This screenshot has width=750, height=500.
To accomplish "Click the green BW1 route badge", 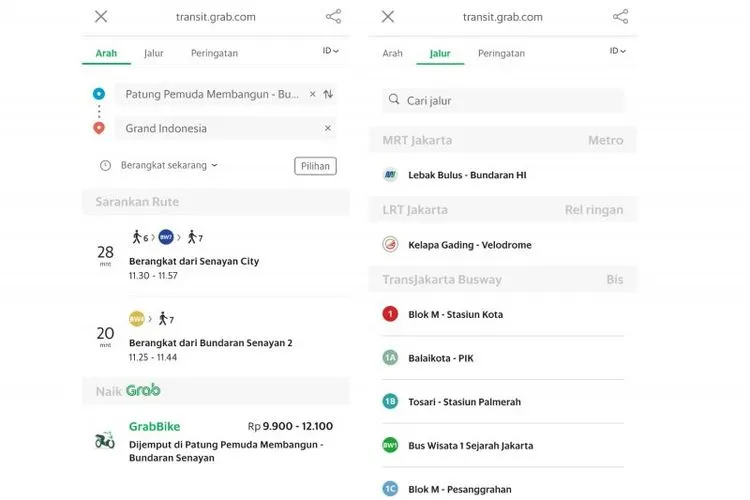I will point(390,445).
